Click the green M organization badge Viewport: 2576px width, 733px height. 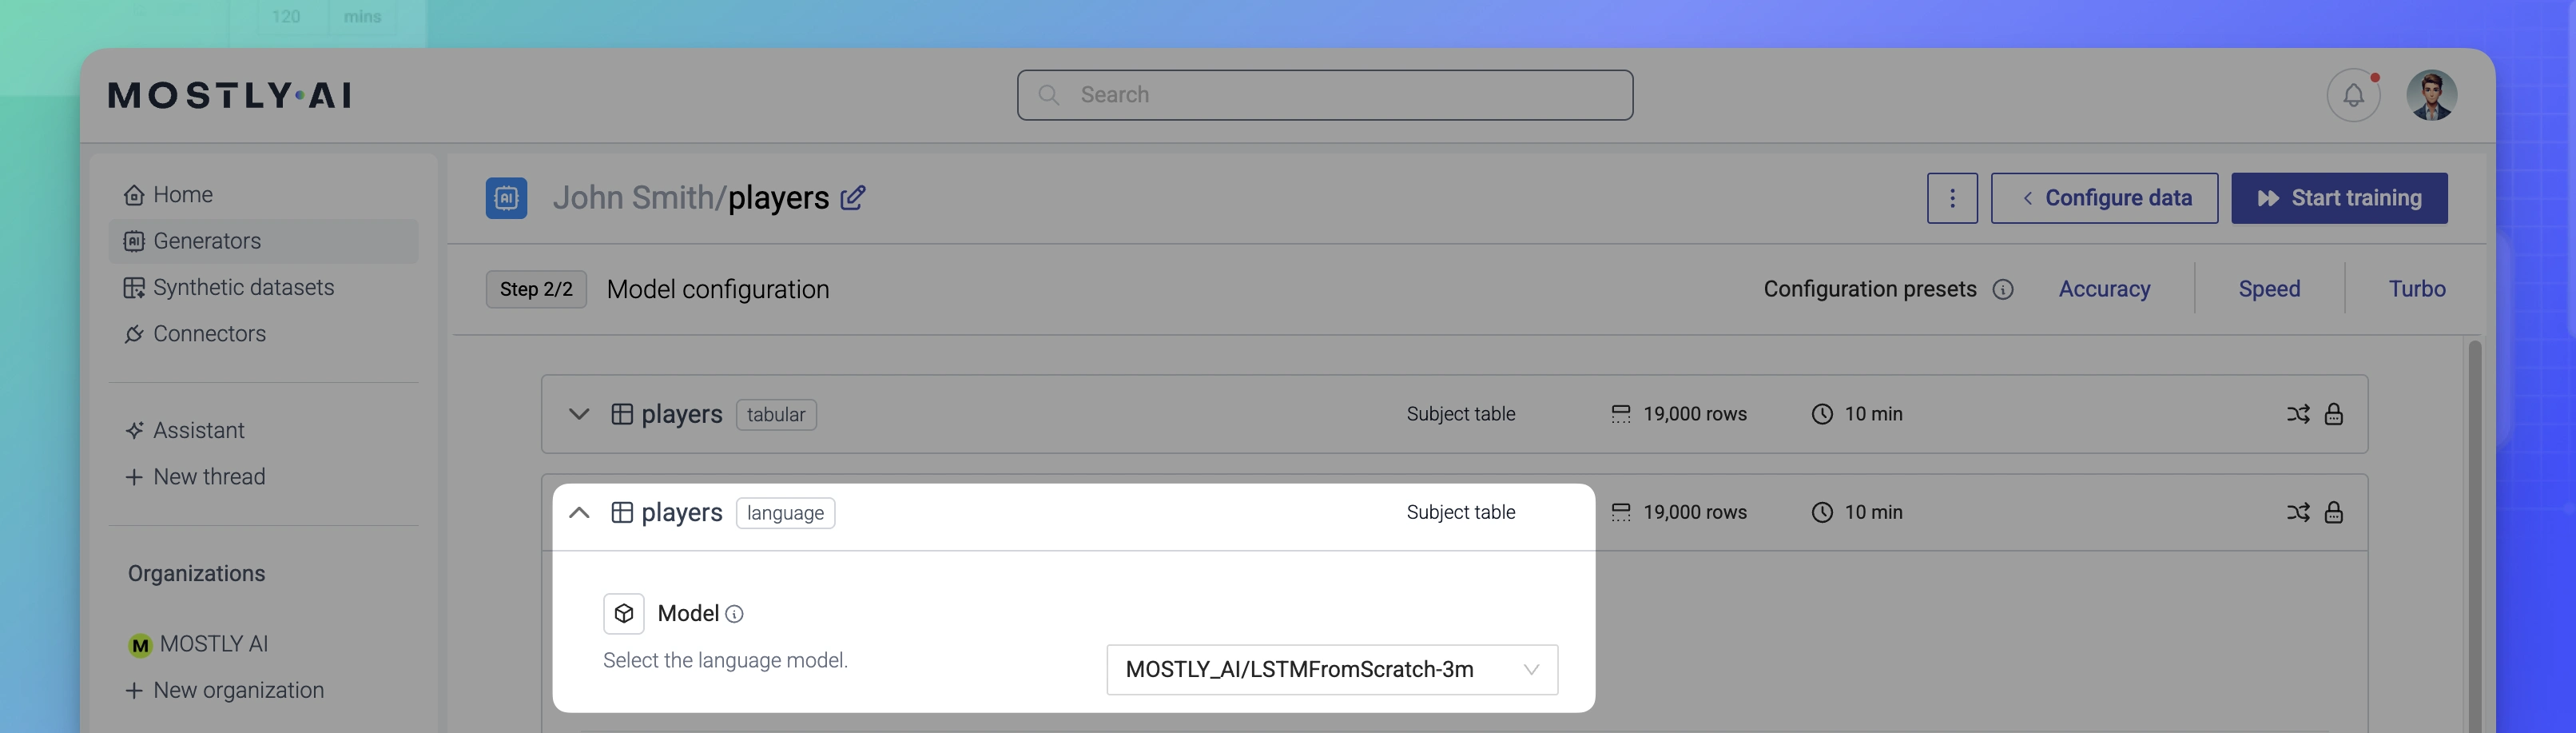click(140, 645)
